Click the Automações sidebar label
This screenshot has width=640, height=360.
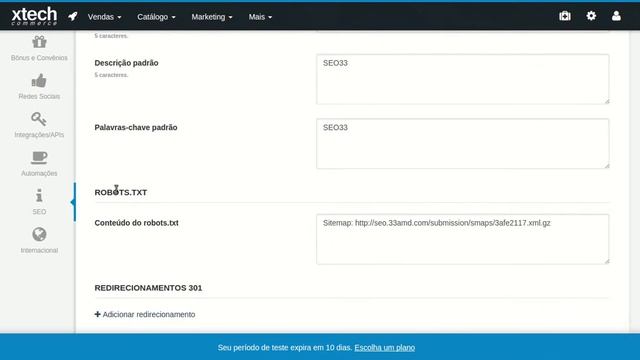(39, 173)
